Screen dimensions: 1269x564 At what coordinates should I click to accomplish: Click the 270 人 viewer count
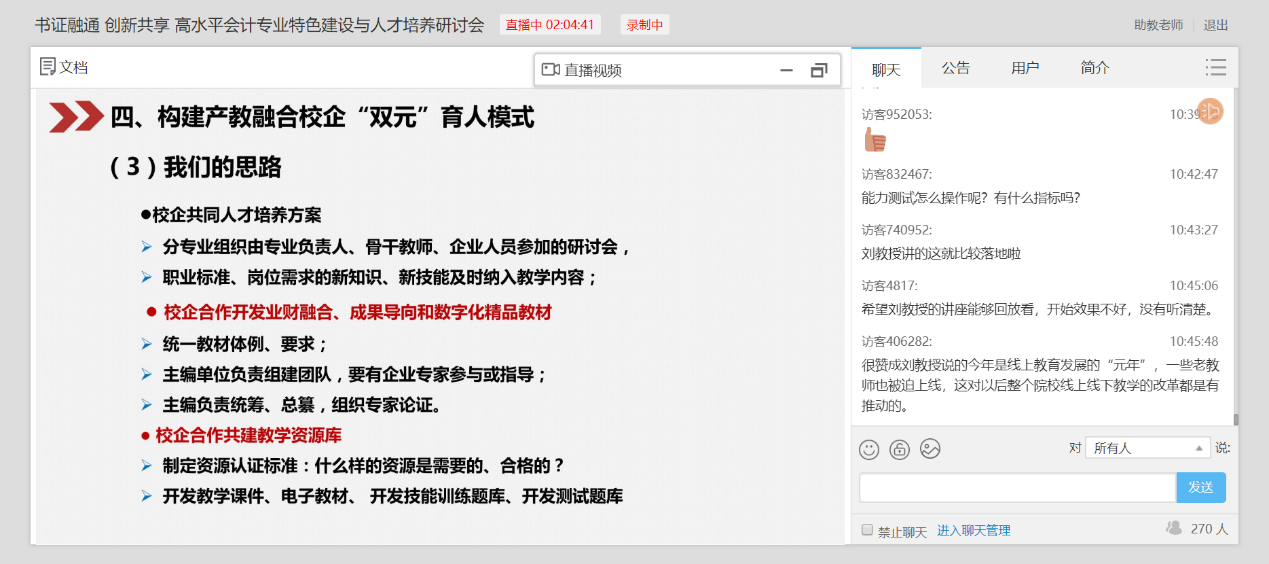tap(1209, 529)
